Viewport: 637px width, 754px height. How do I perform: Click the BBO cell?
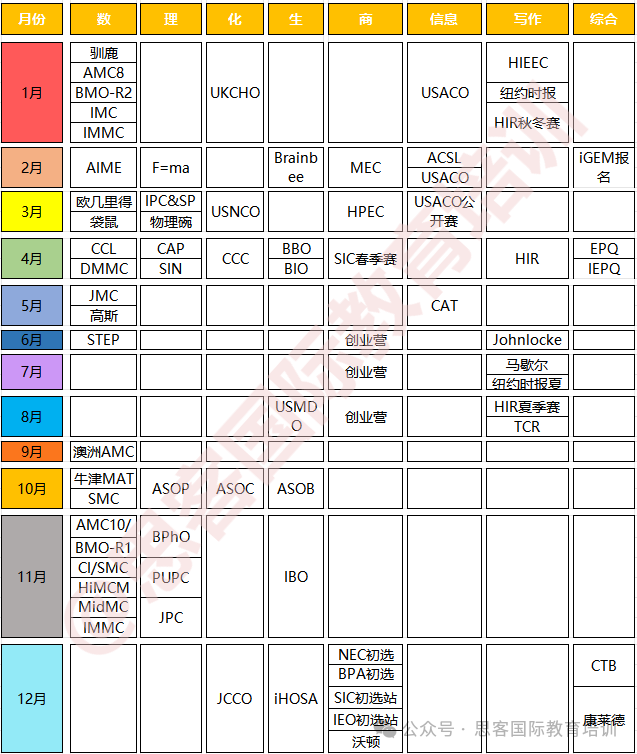click(x=296, y=249)
